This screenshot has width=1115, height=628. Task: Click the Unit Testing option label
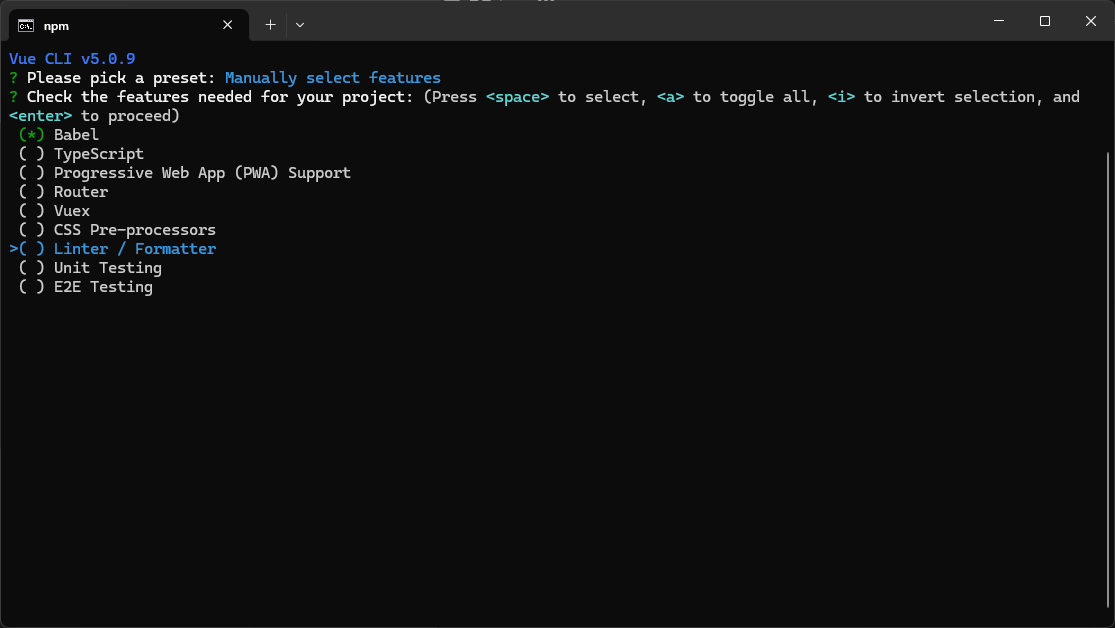click(x=107, y=268)
